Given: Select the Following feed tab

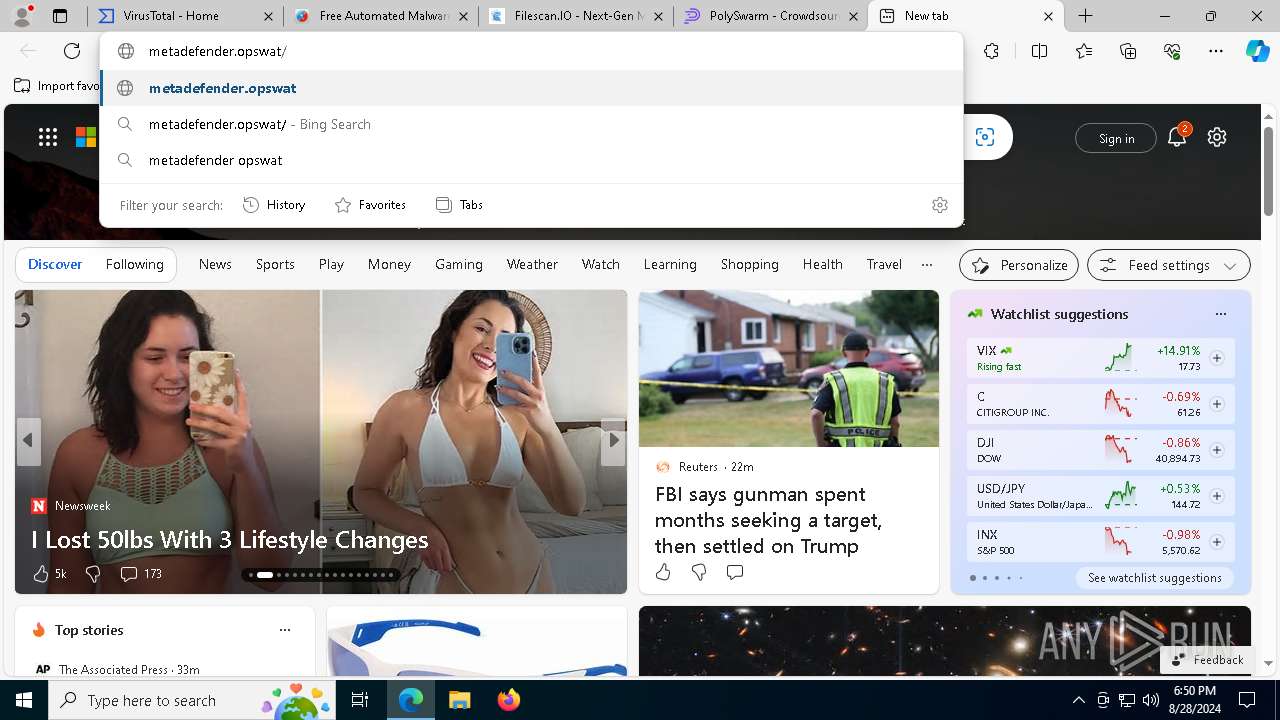Looking at the screenshot, I should [134, 264].
